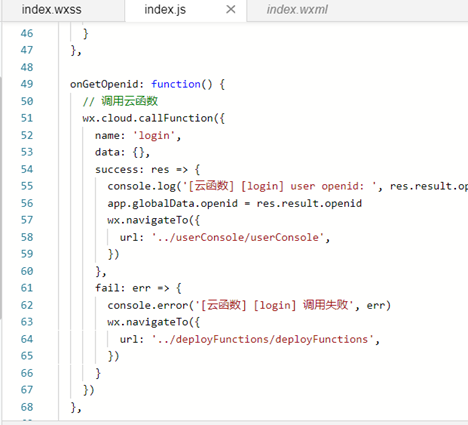Click line number 64 in gutter
Image resolution: width=468 pixels, height=425 pixels.
point(27,339)
